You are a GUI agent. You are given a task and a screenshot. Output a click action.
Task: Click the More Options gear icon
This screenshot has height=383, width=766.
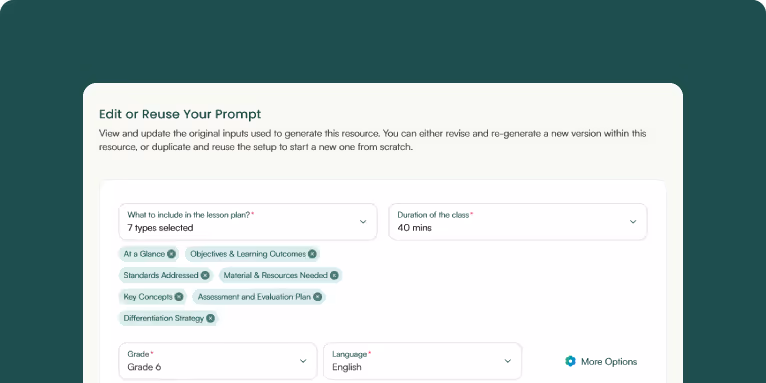point(570,362)
